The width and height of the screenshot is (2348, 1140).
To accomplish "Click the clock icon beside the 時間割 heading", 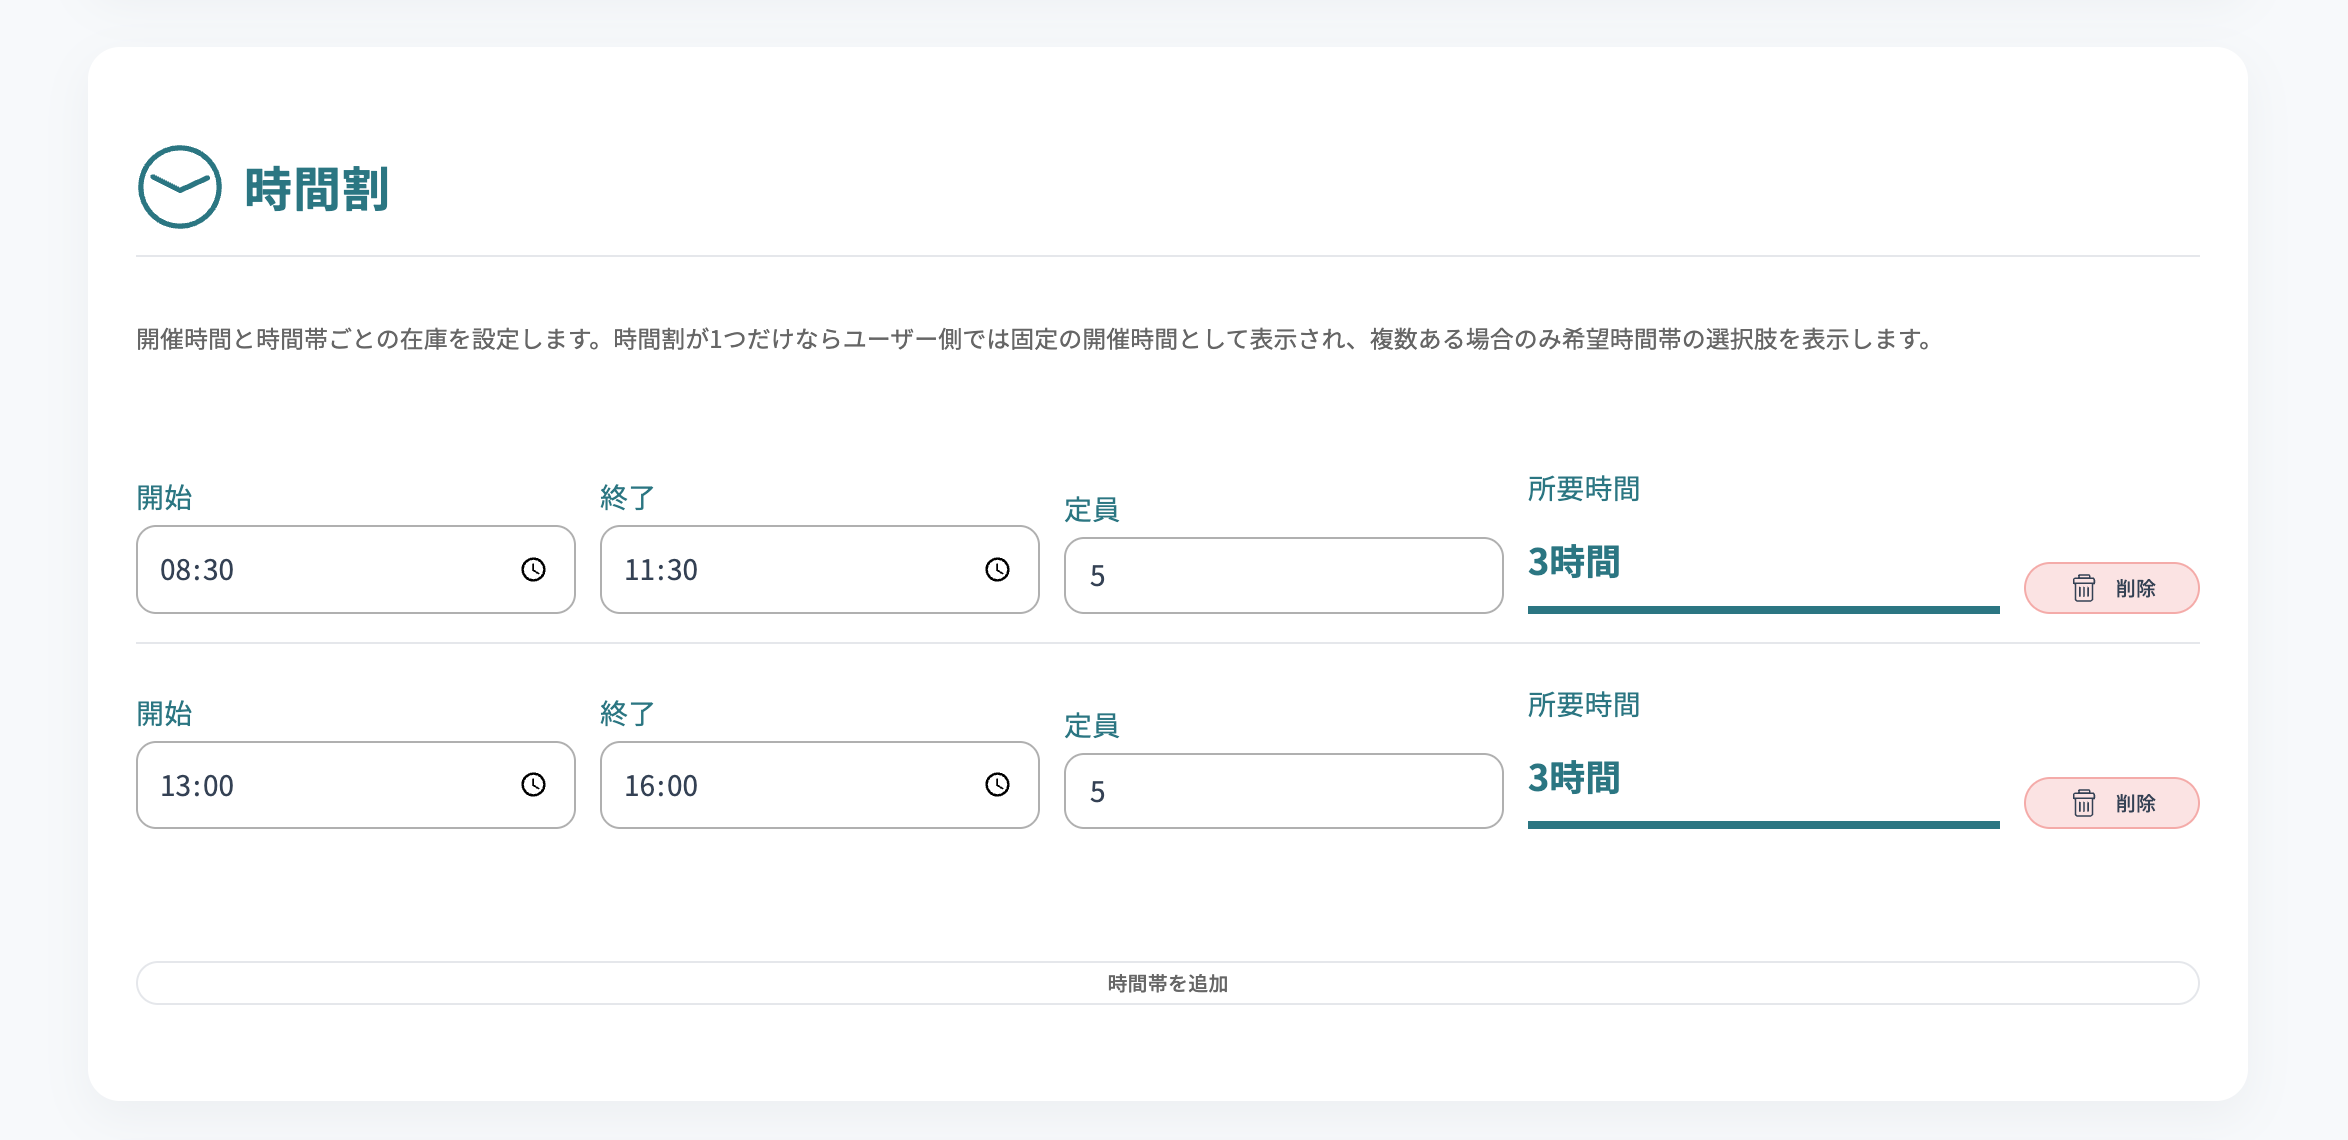I will tap(180, 187).
